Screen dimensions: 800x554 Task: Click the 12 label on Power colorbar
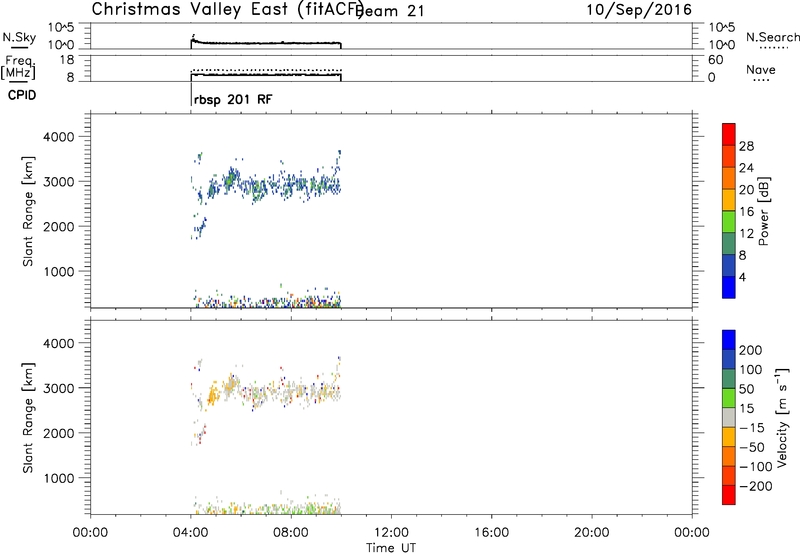746,234
